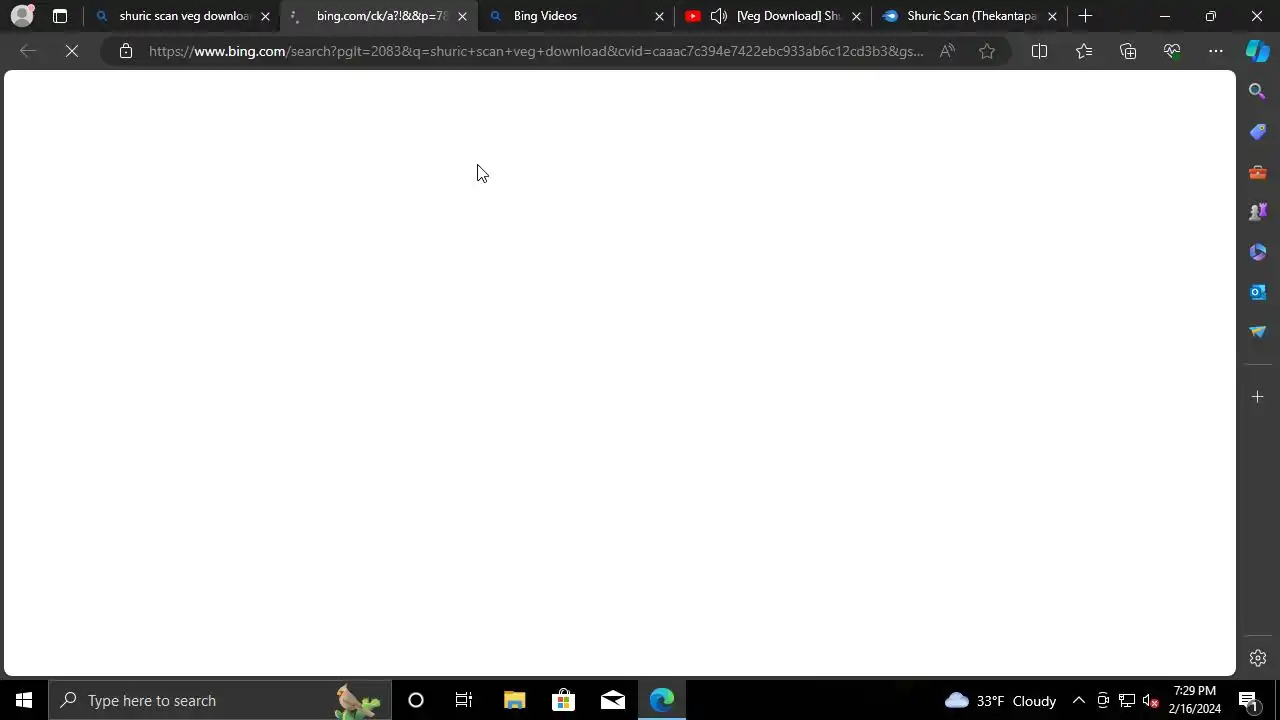Open sidebar settings gear
1280x720 pixels.
[1258, 658]
